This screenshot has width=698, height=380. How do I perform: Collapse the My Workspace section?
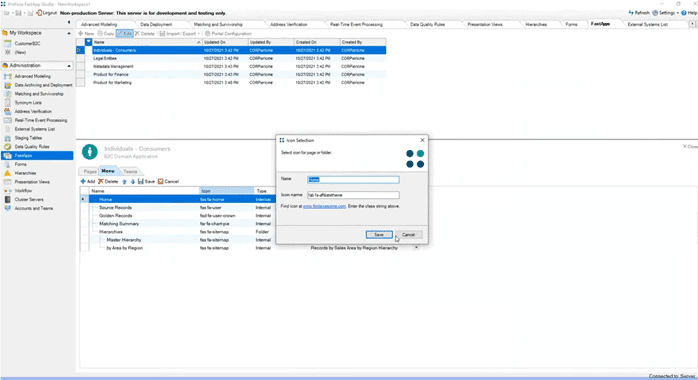[x=69, y=33]
